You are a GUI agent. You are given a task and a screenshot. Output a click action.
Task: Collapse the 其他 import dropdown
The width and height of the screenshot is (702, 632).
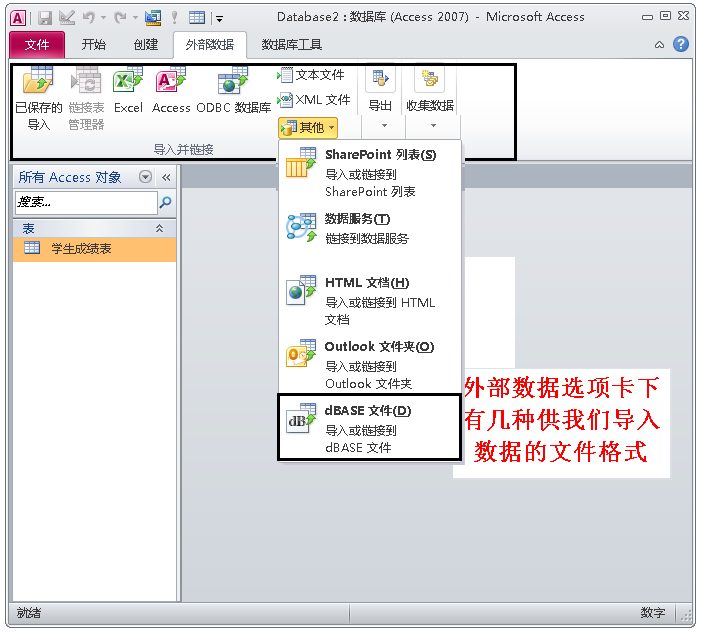[308, 128]
